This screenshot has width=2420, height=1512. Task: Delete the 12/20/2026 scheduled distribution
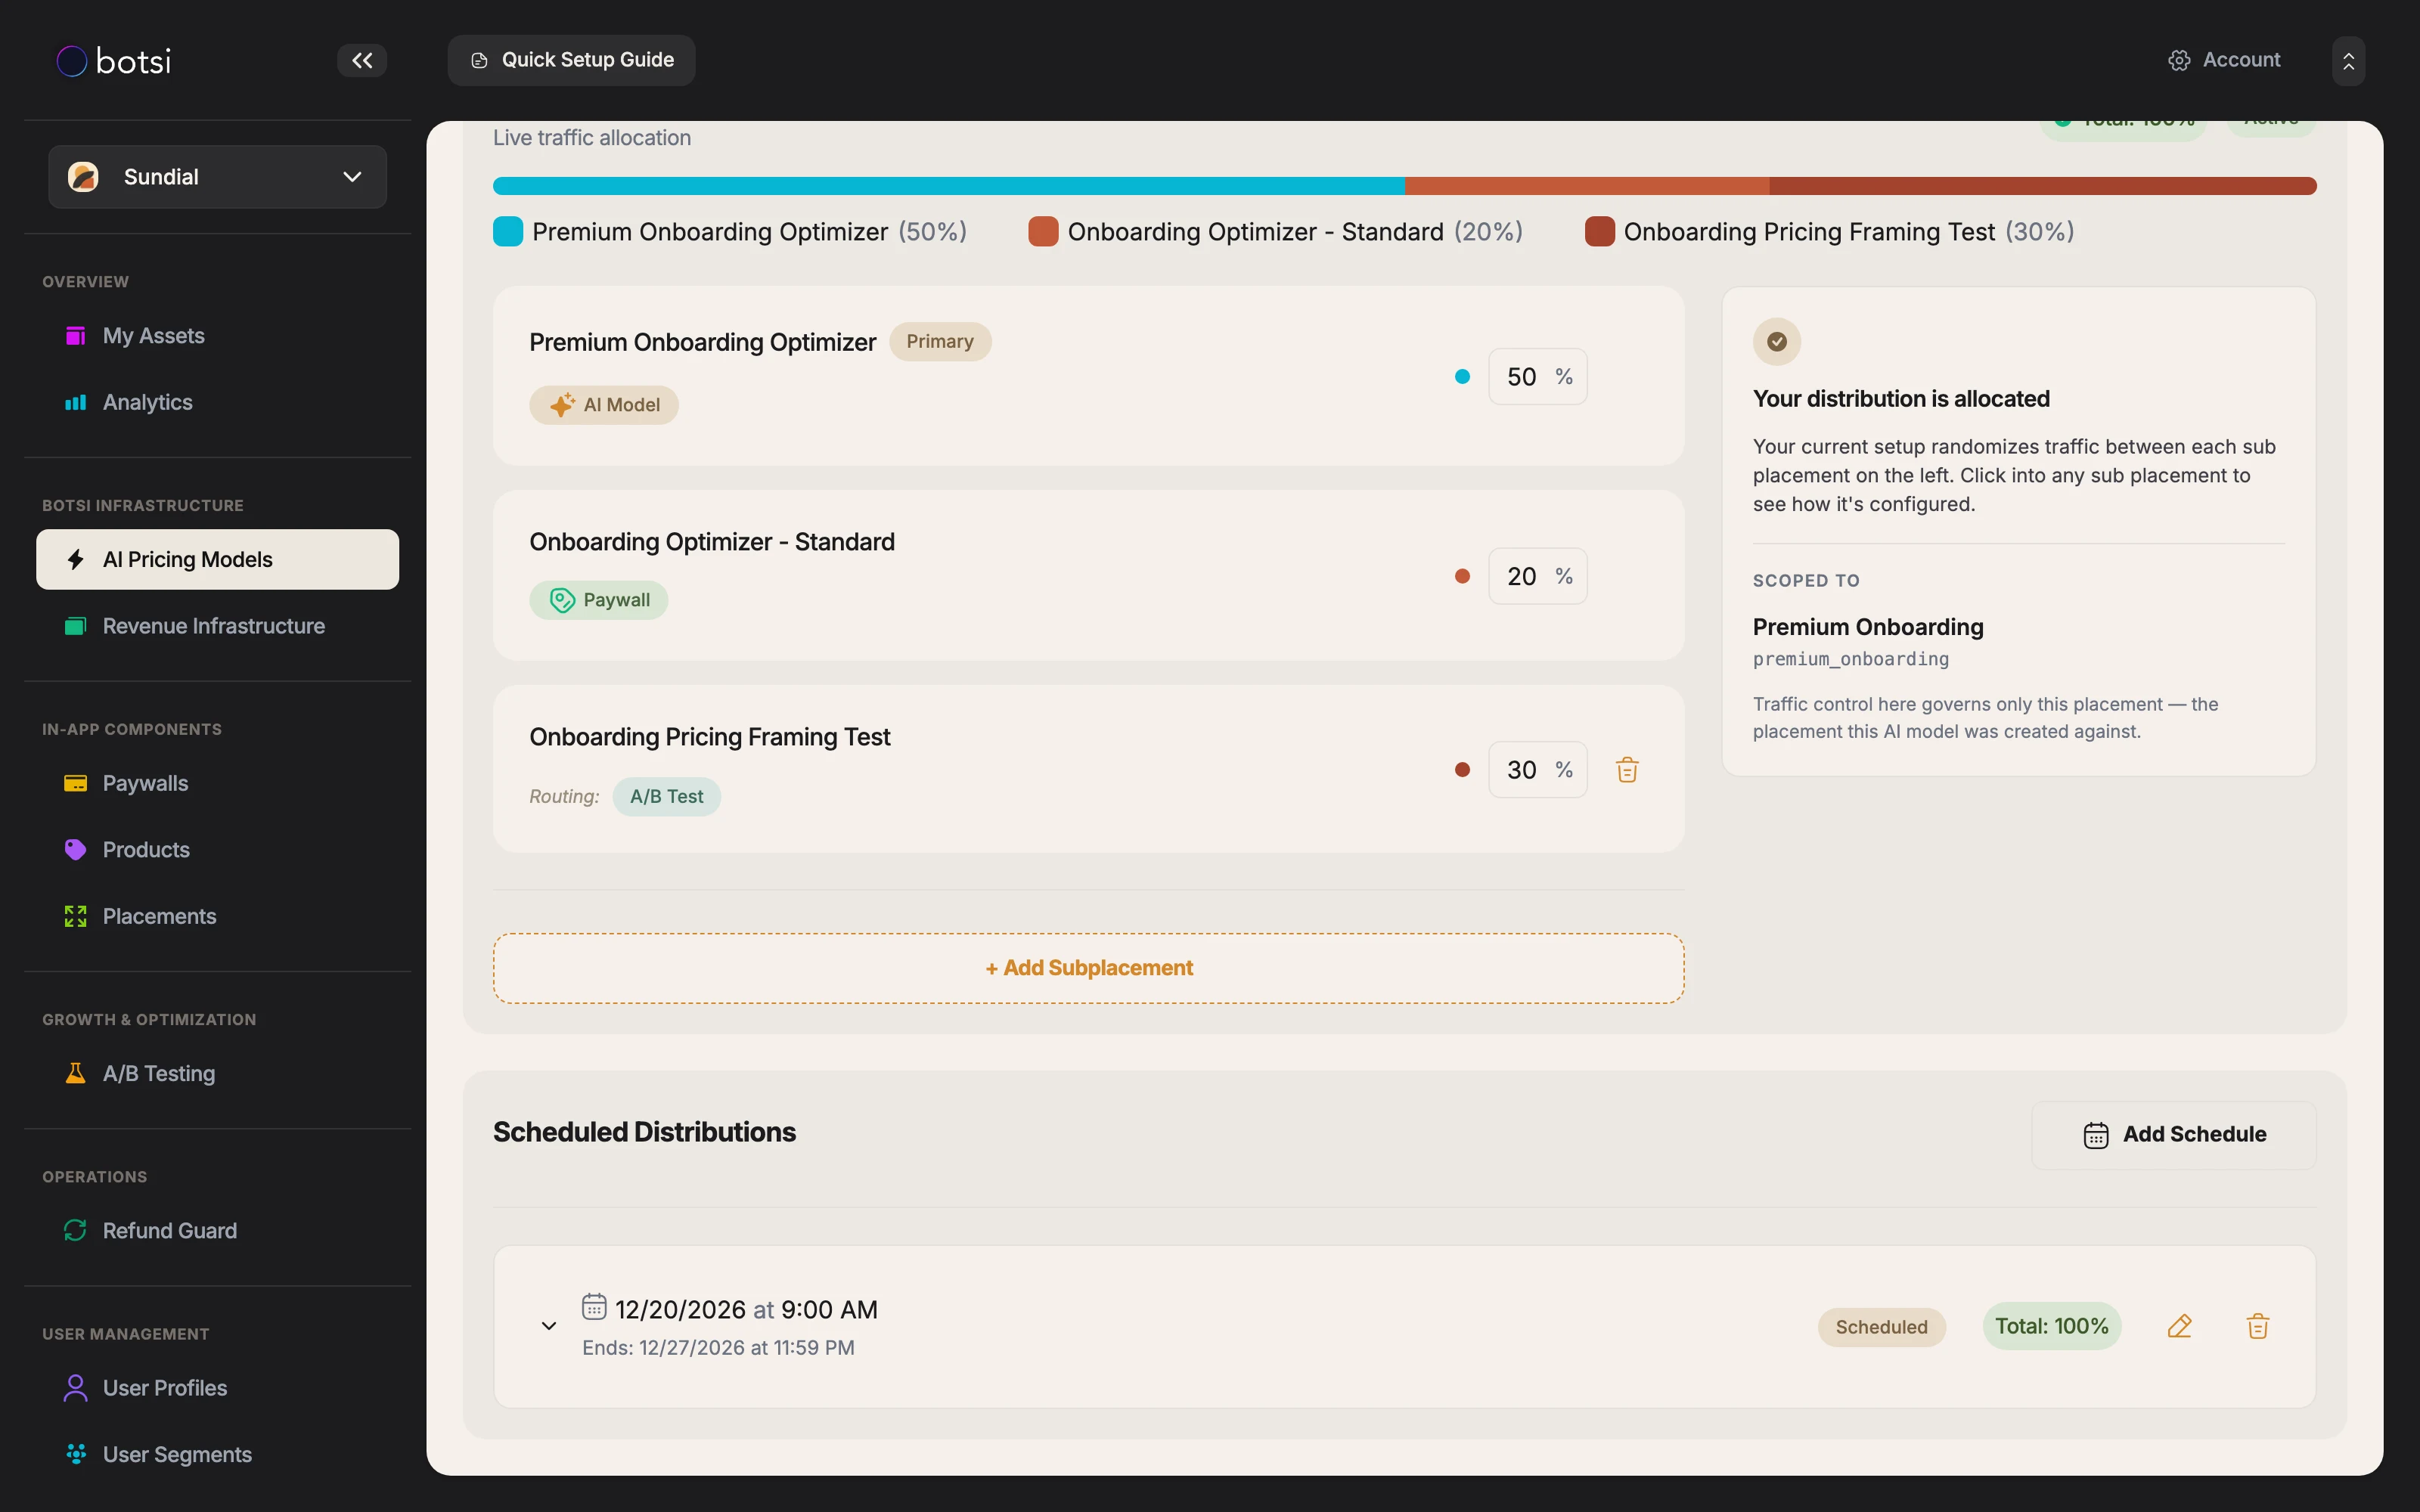coord(2258,1327)
